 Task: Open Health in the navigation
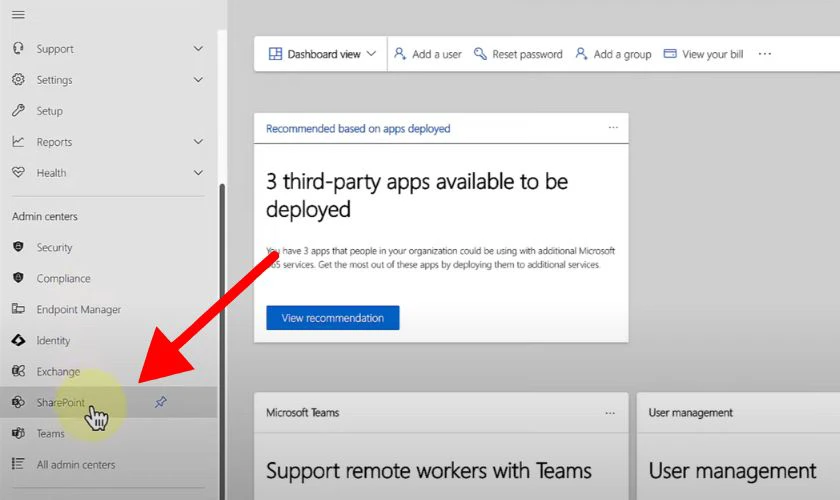tap(108, 173)
